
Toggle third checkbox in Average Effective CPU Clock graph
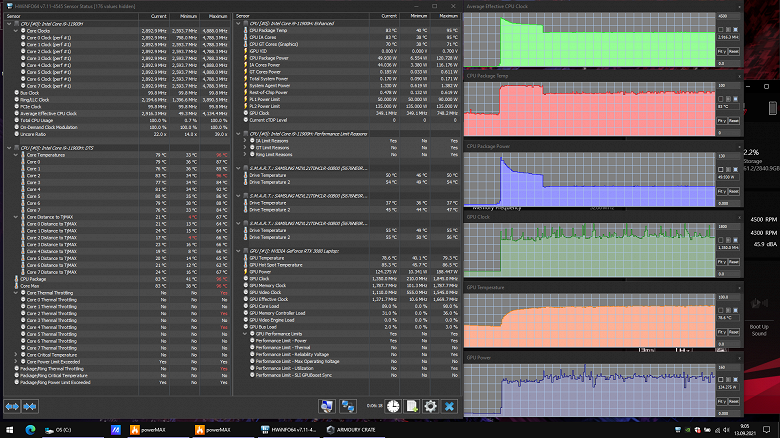735,30
